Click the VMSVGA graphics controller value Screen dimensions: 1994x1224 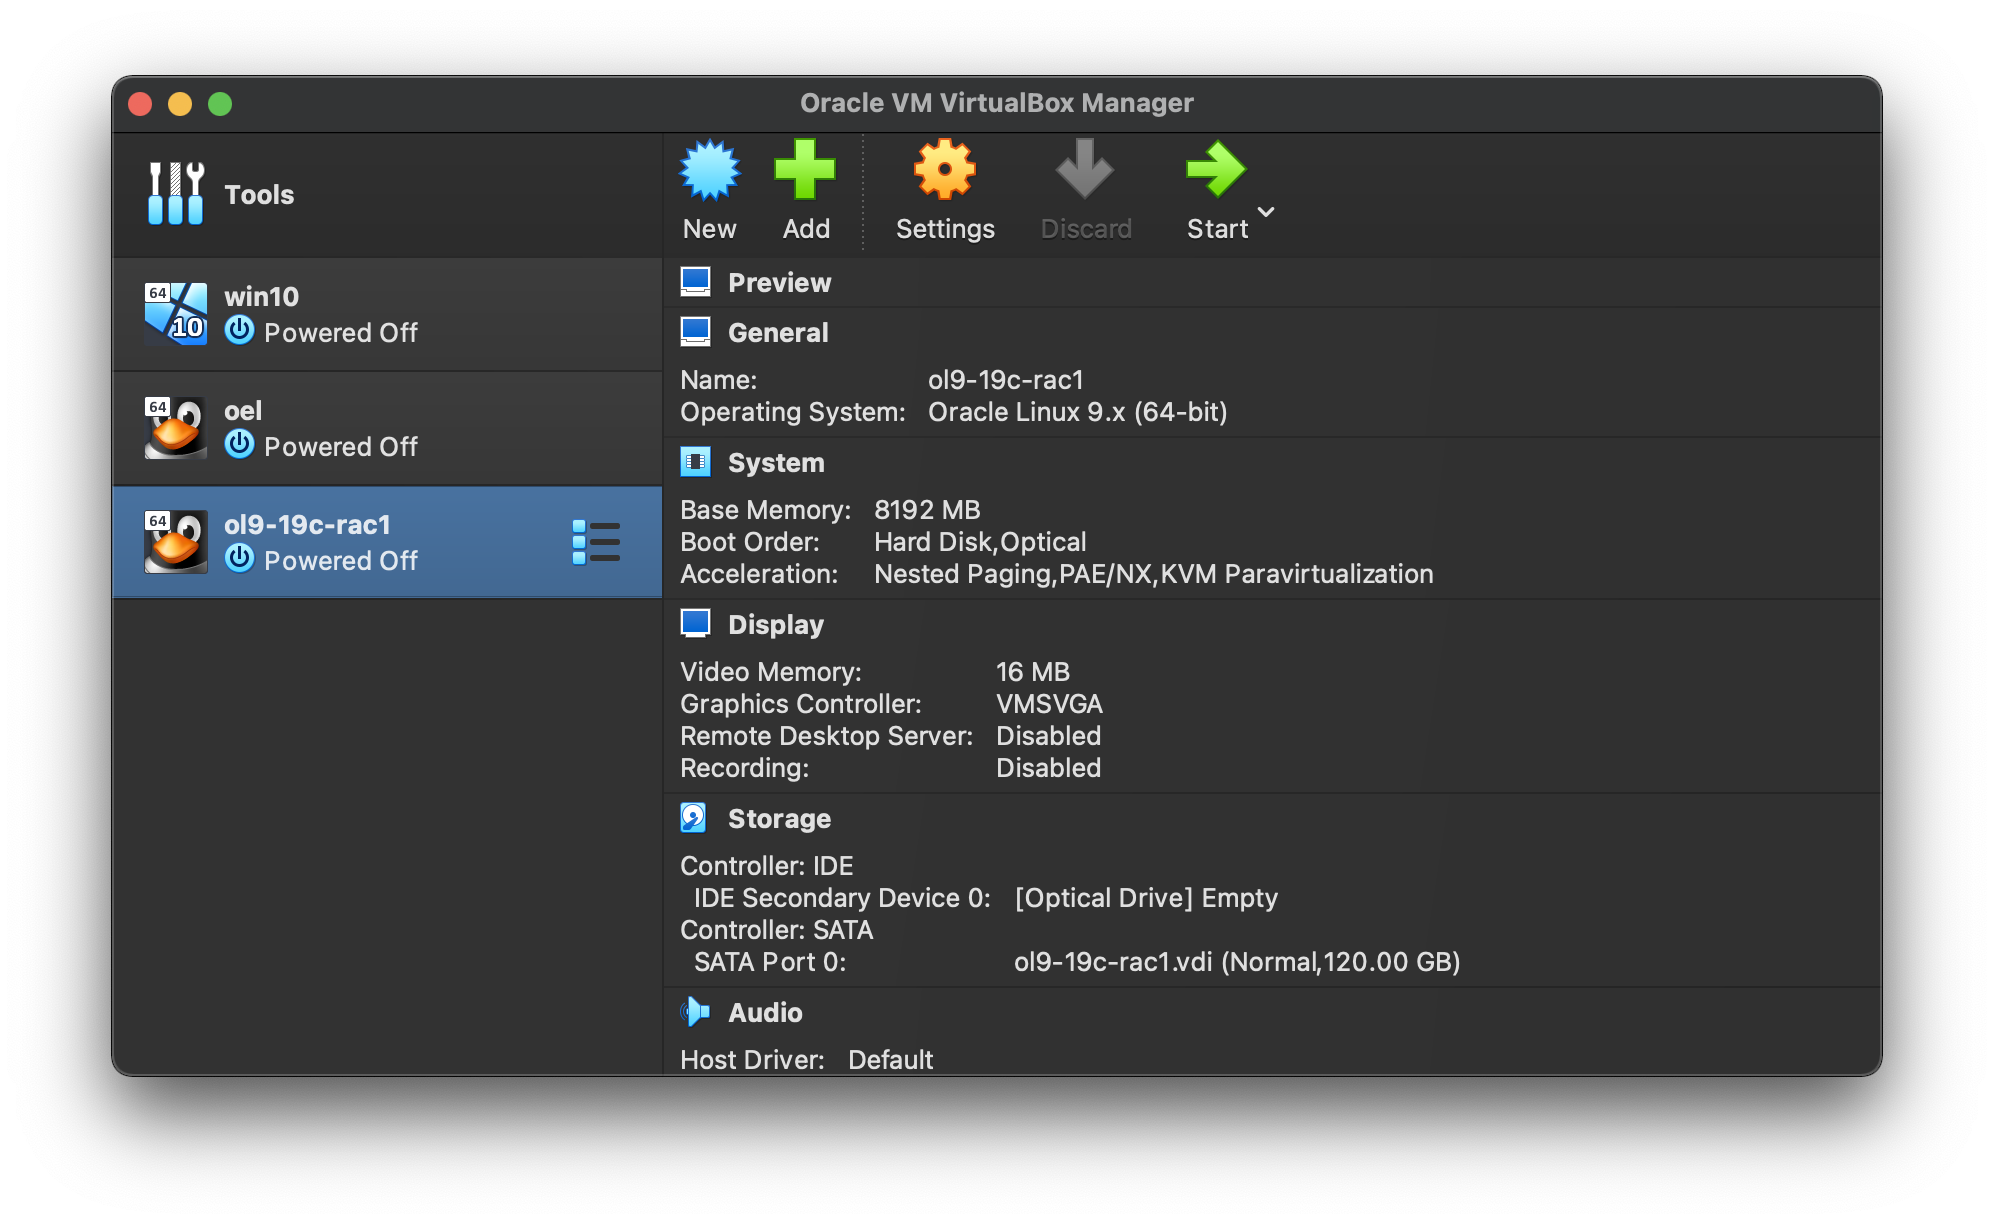pyautogui.click(x=1049, y=704)
